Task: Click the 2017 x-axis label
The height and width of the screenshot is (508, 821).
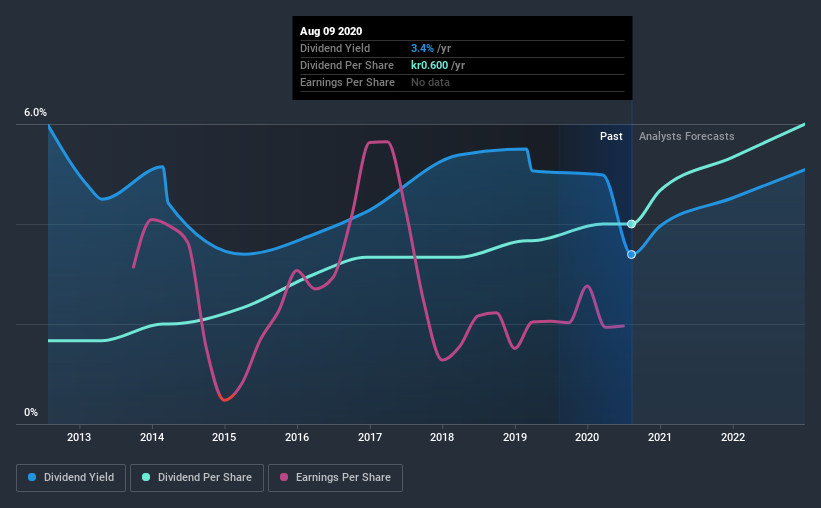Action: click(x=370, y=437)
